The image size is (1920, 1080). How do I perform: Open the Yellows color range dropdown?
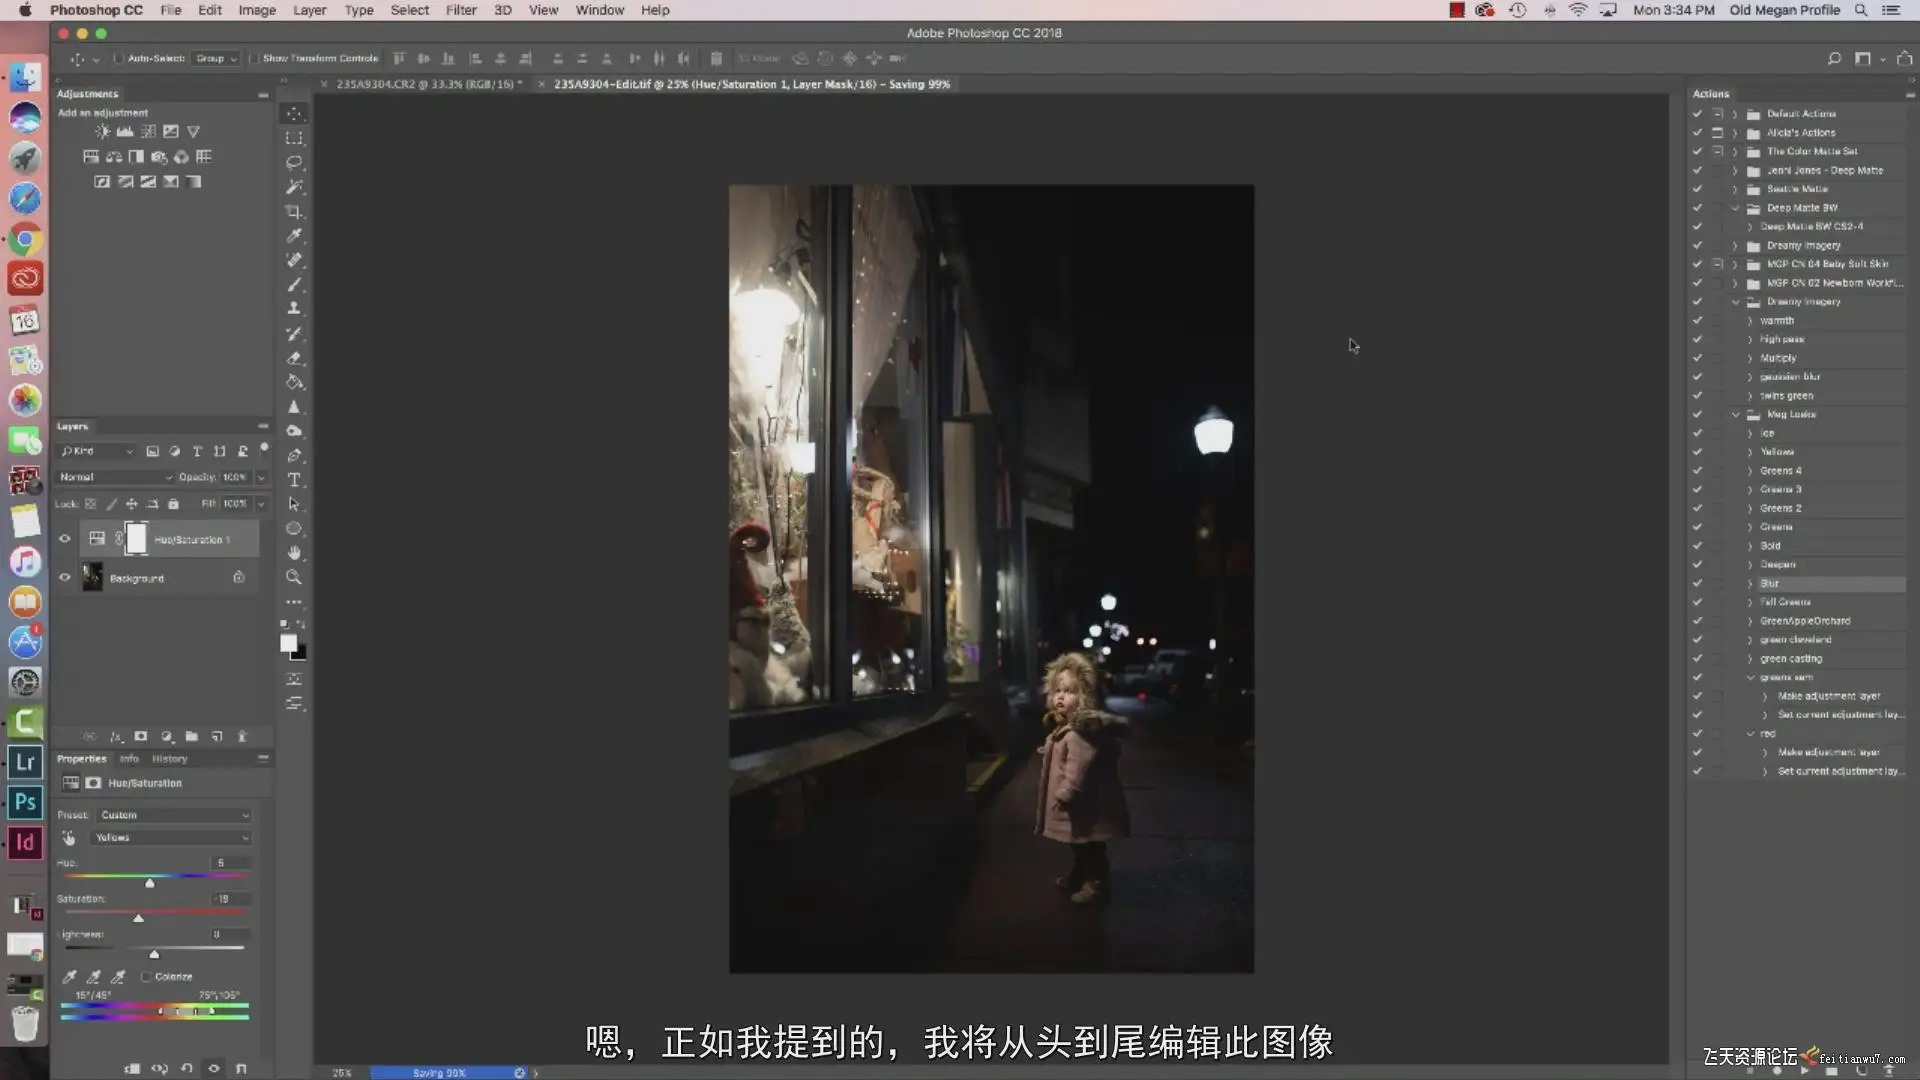click(170, 838)
